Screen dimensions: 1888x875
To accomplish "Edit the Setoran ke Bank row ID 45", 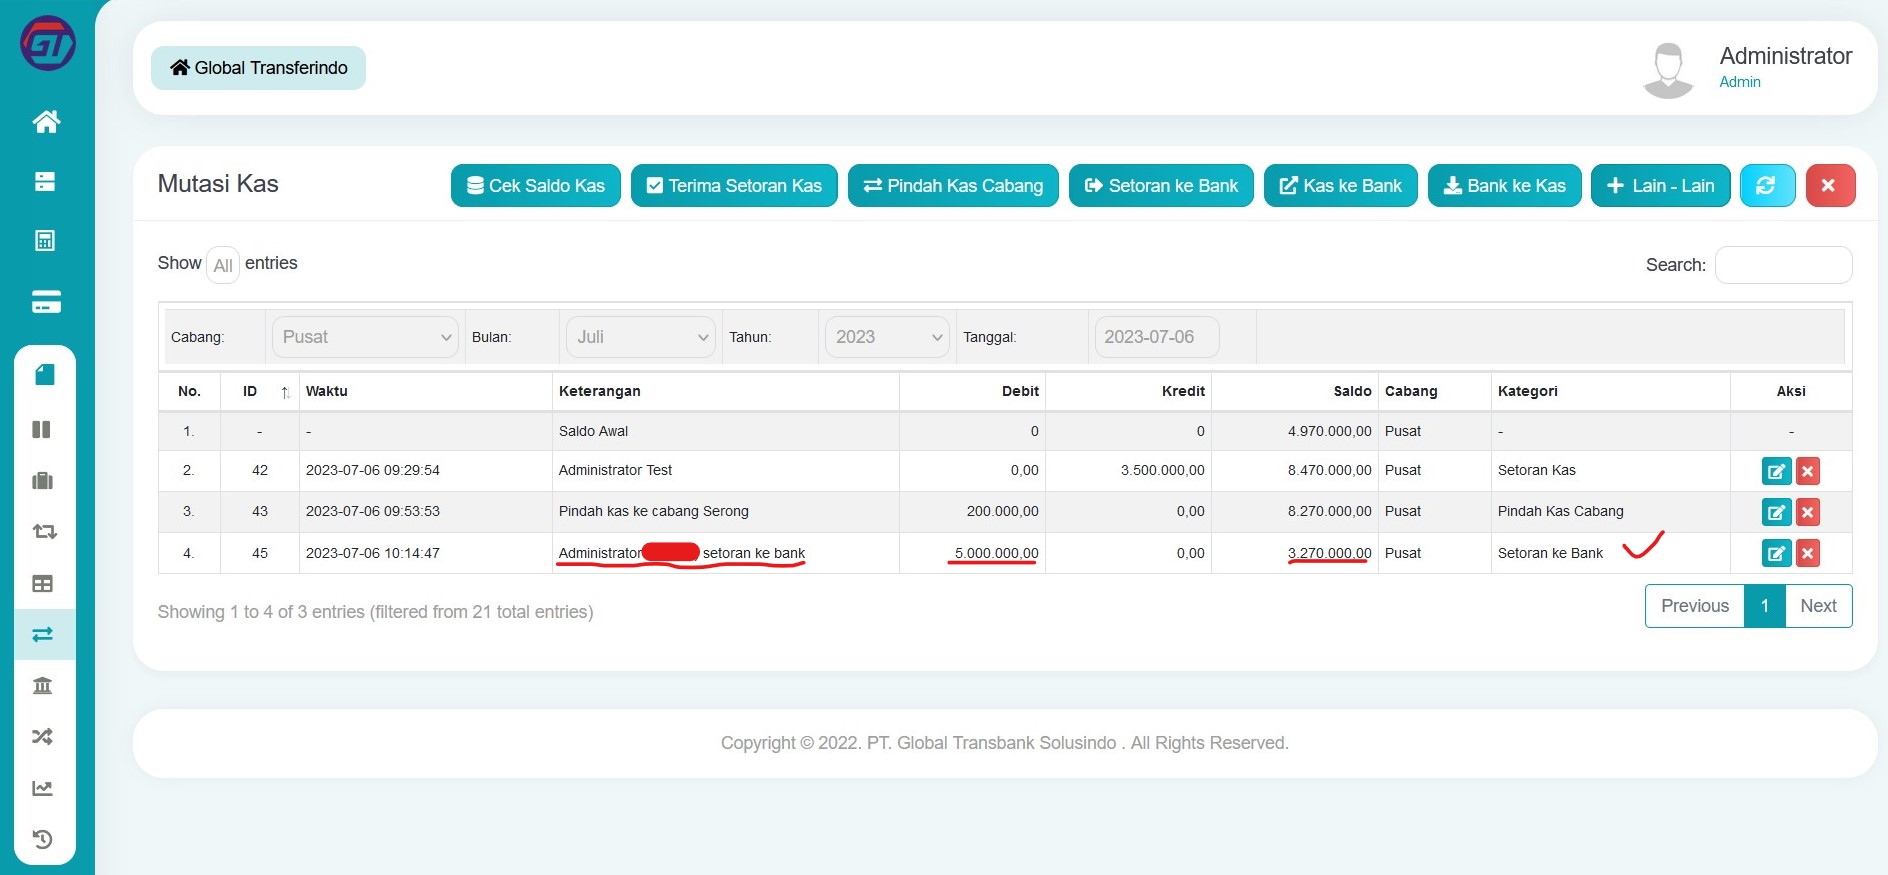I will point(1776,553).
